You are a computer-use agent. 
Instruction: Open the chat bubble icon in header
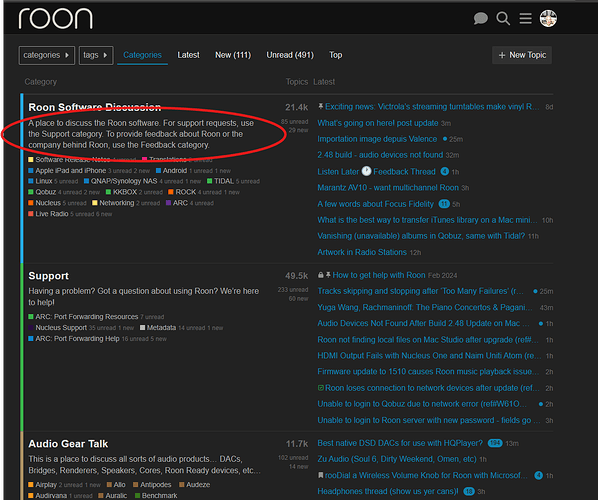coord(480,18)
